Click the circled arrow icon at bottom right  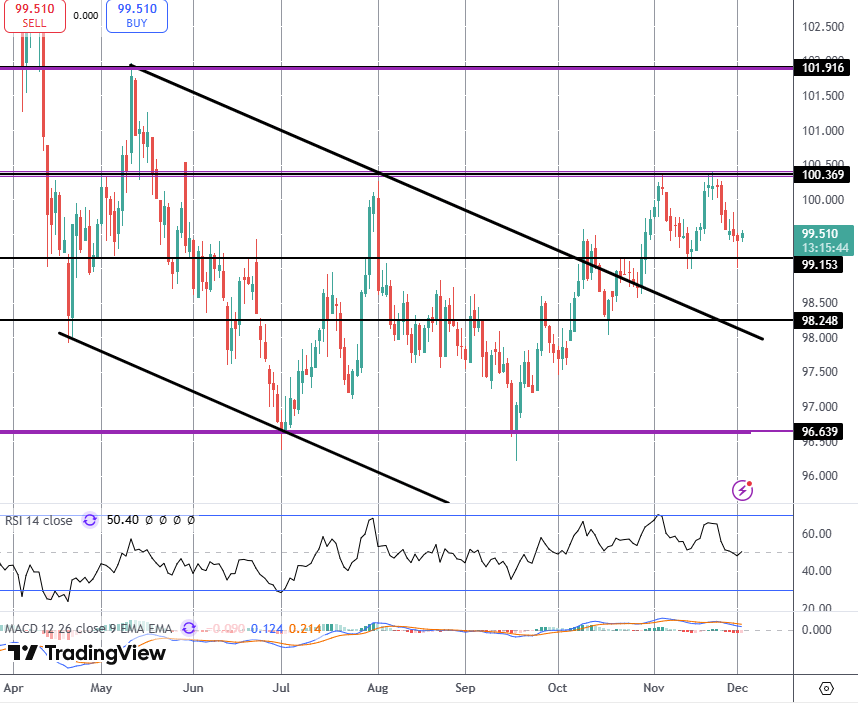[x=827, y=690]
